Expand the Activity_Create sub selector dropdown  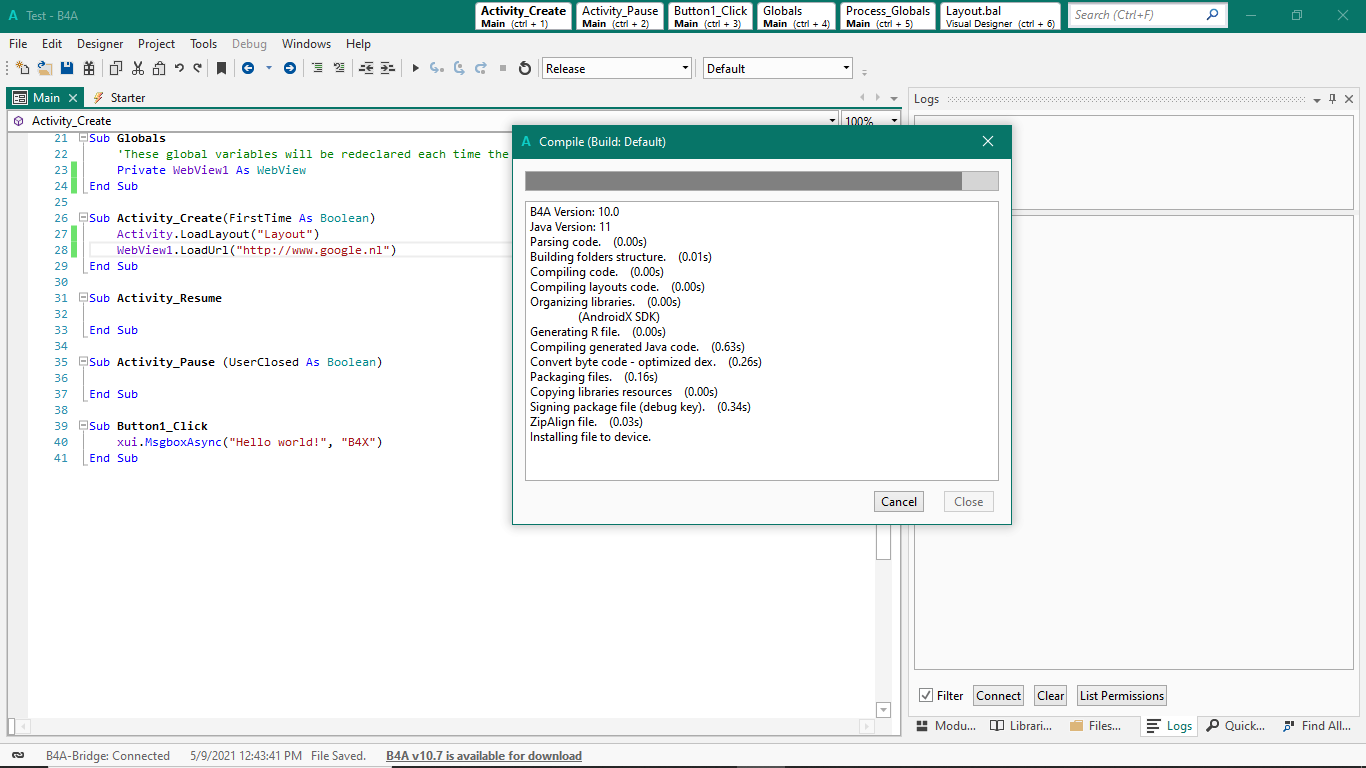click(832, 121)
